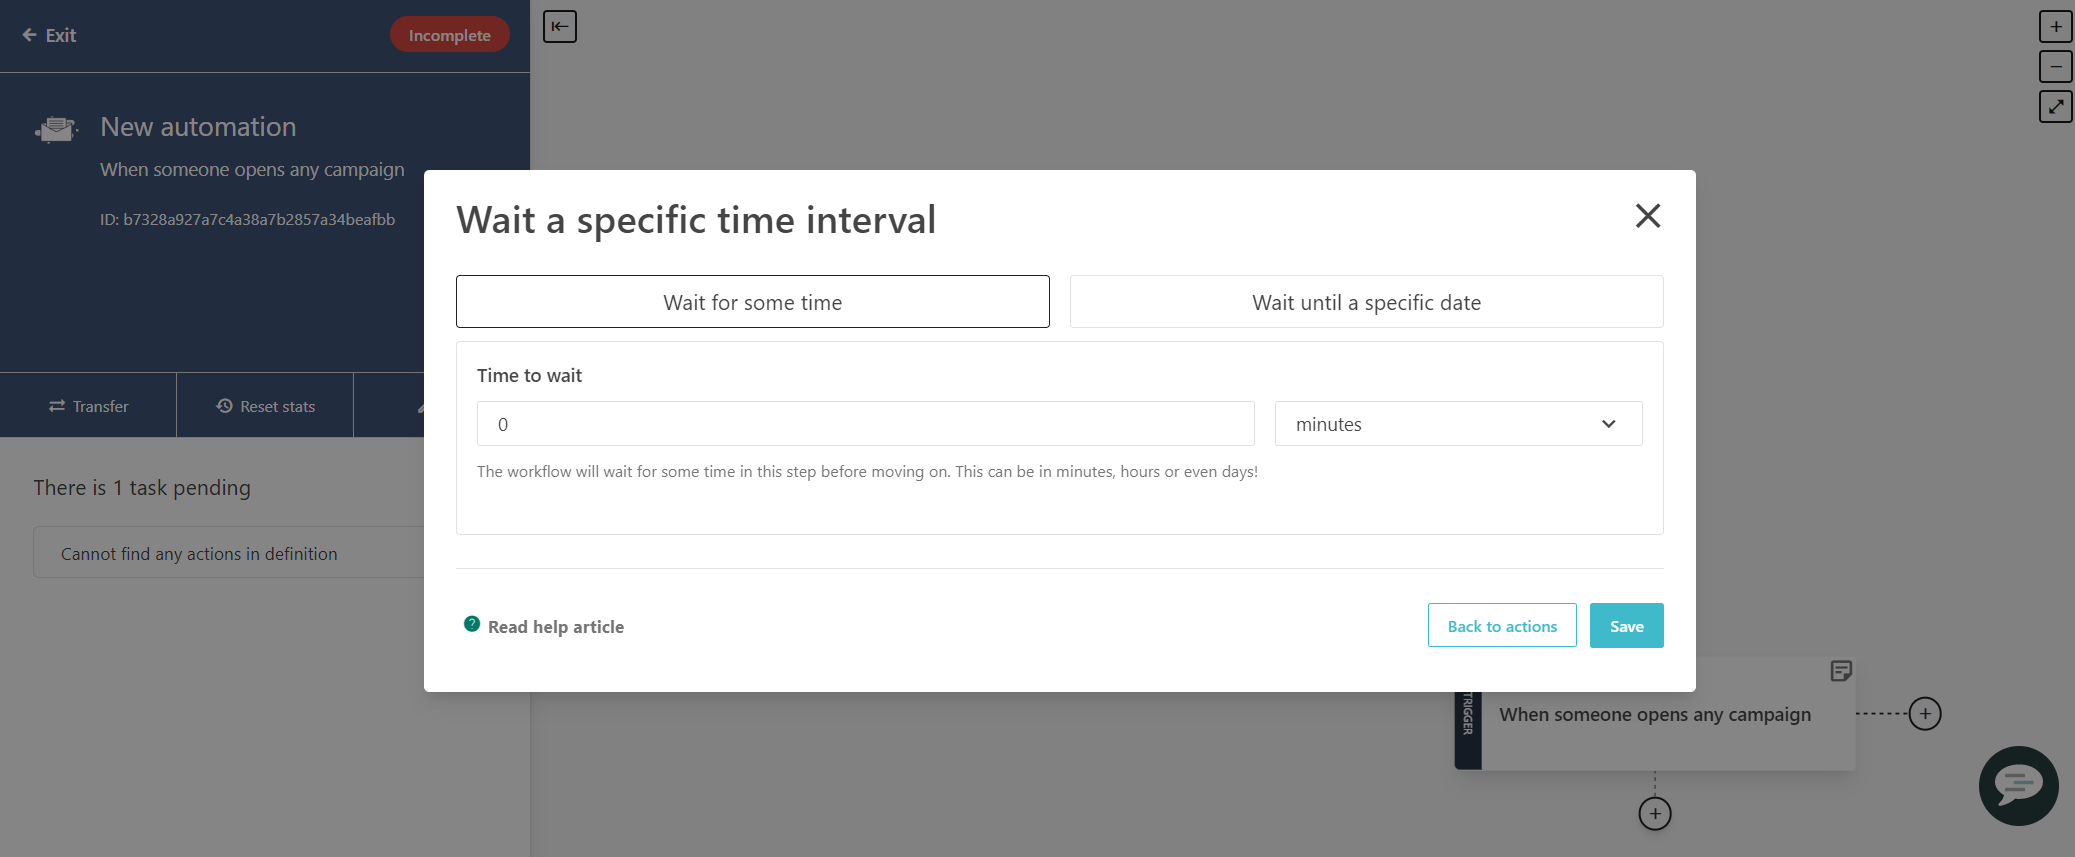The height and width of the screenshot is (857, 2075).
Task: Reset stats for the automation
Action: point(264,405)
